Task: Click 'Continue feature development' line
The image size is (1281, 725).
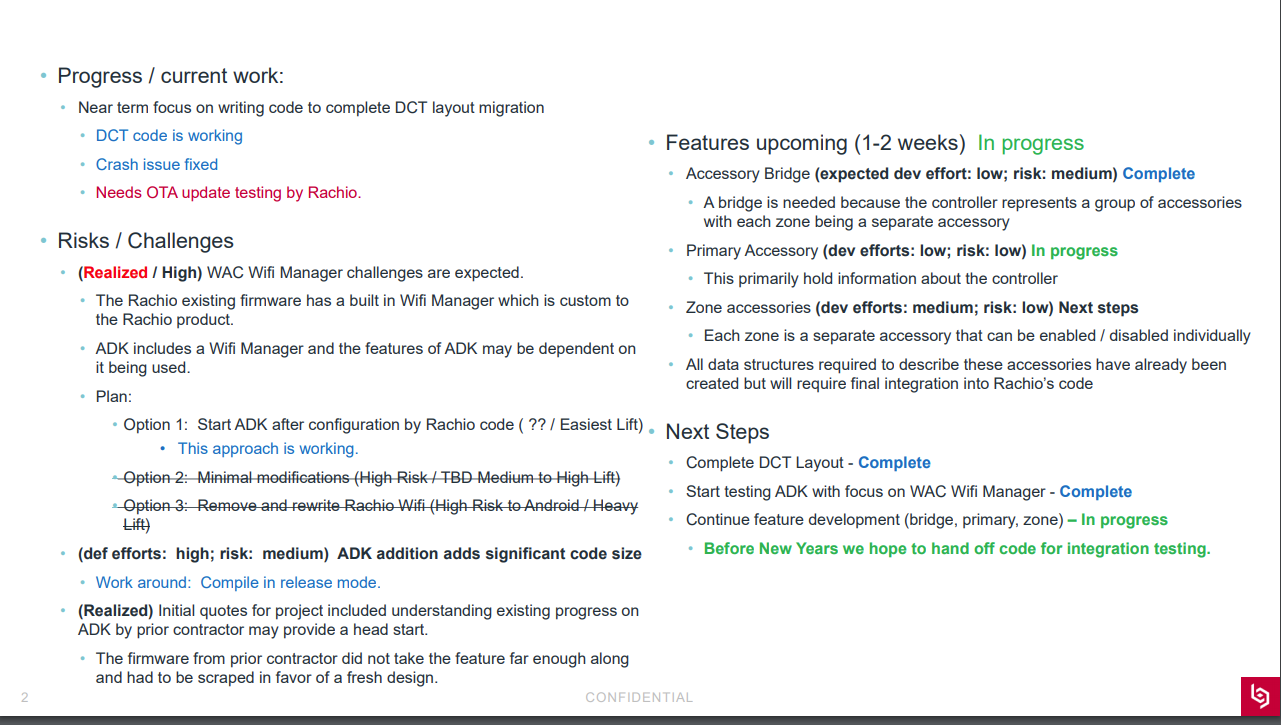Action: 927,520
